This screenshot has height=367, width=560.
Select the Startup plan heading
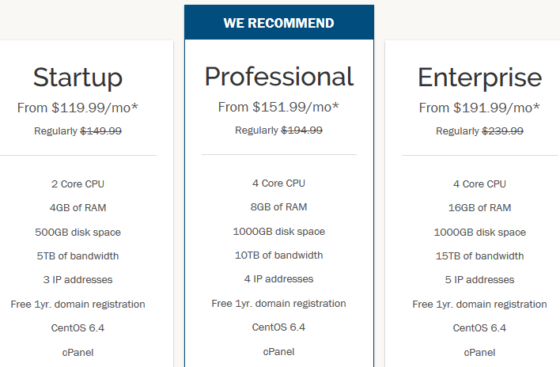click(78, 77)
